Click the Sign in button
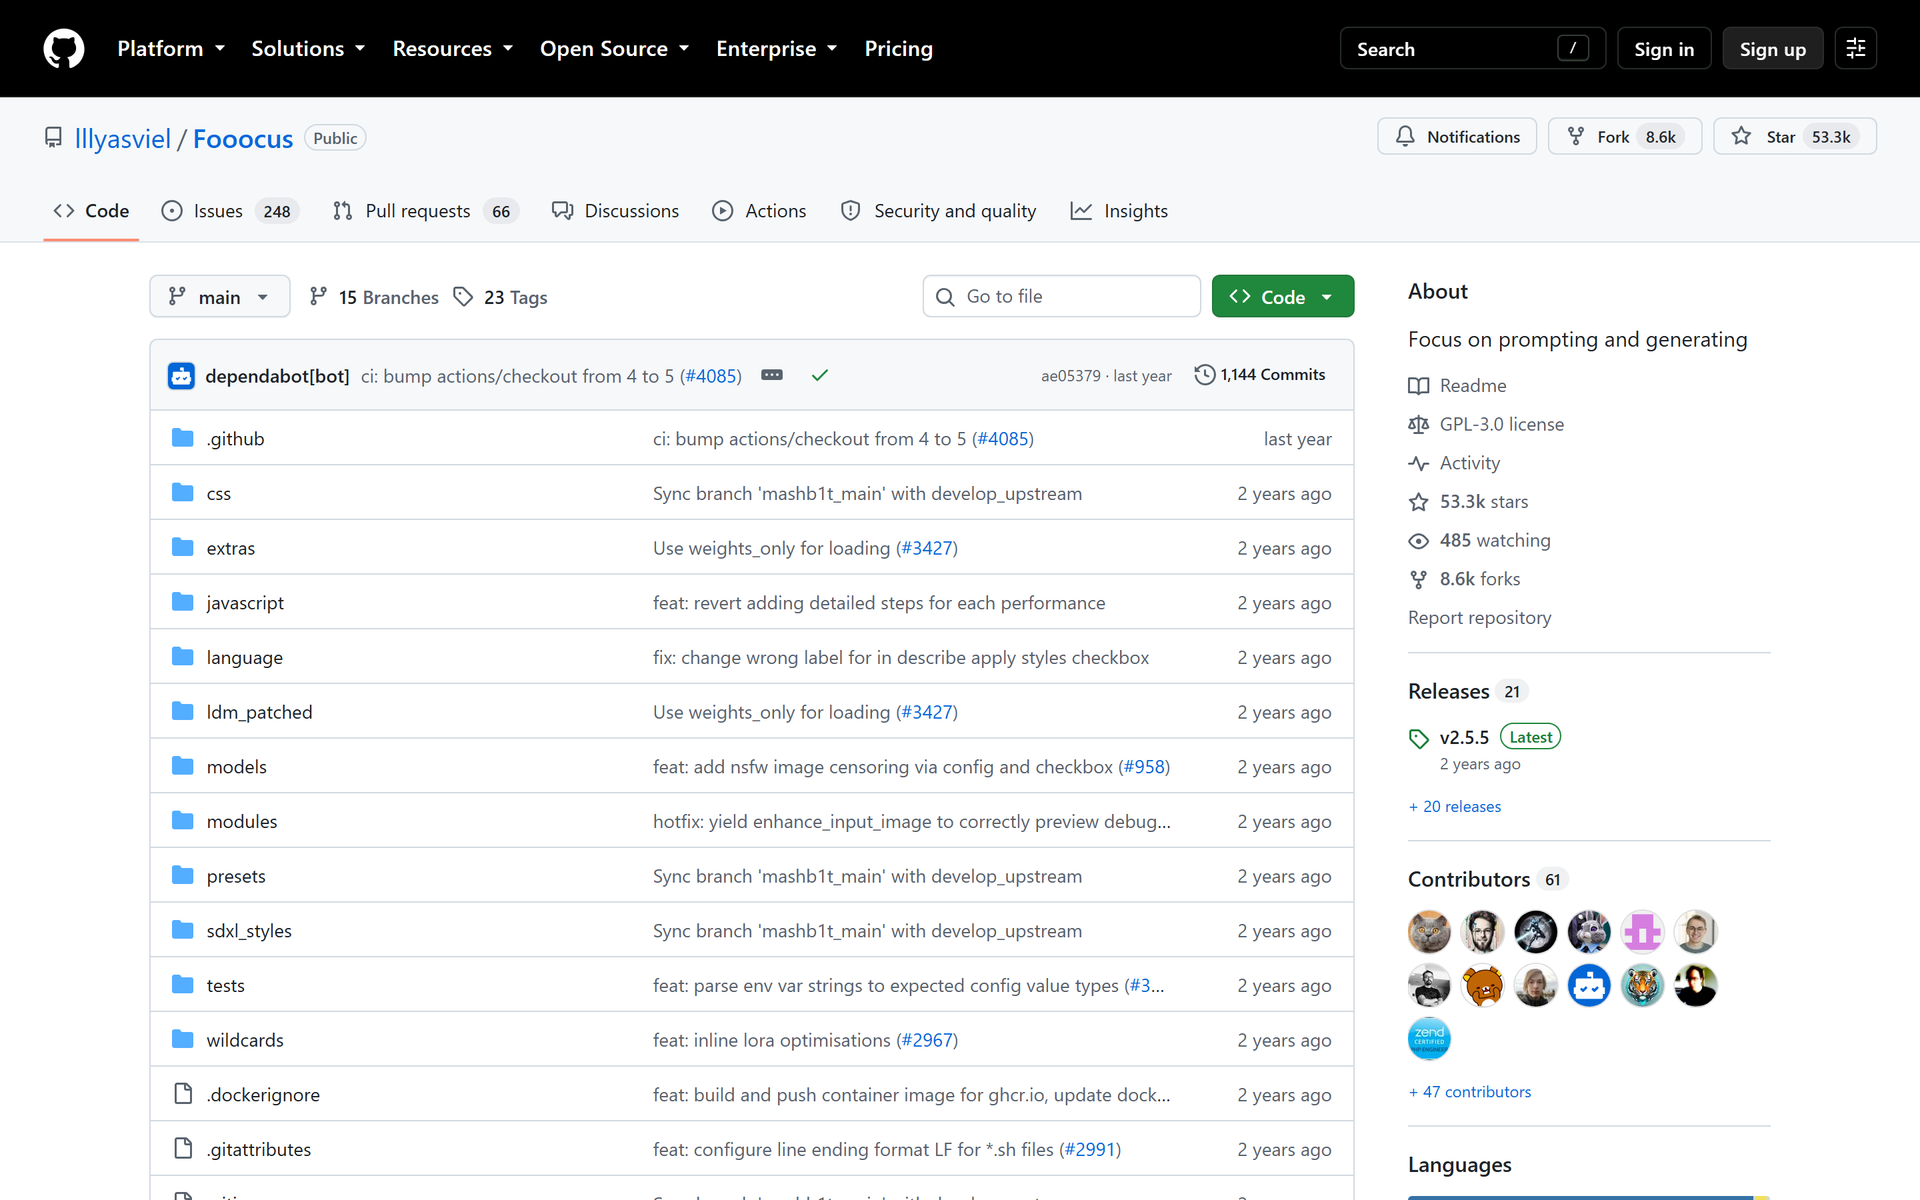 coord(1664,48)
